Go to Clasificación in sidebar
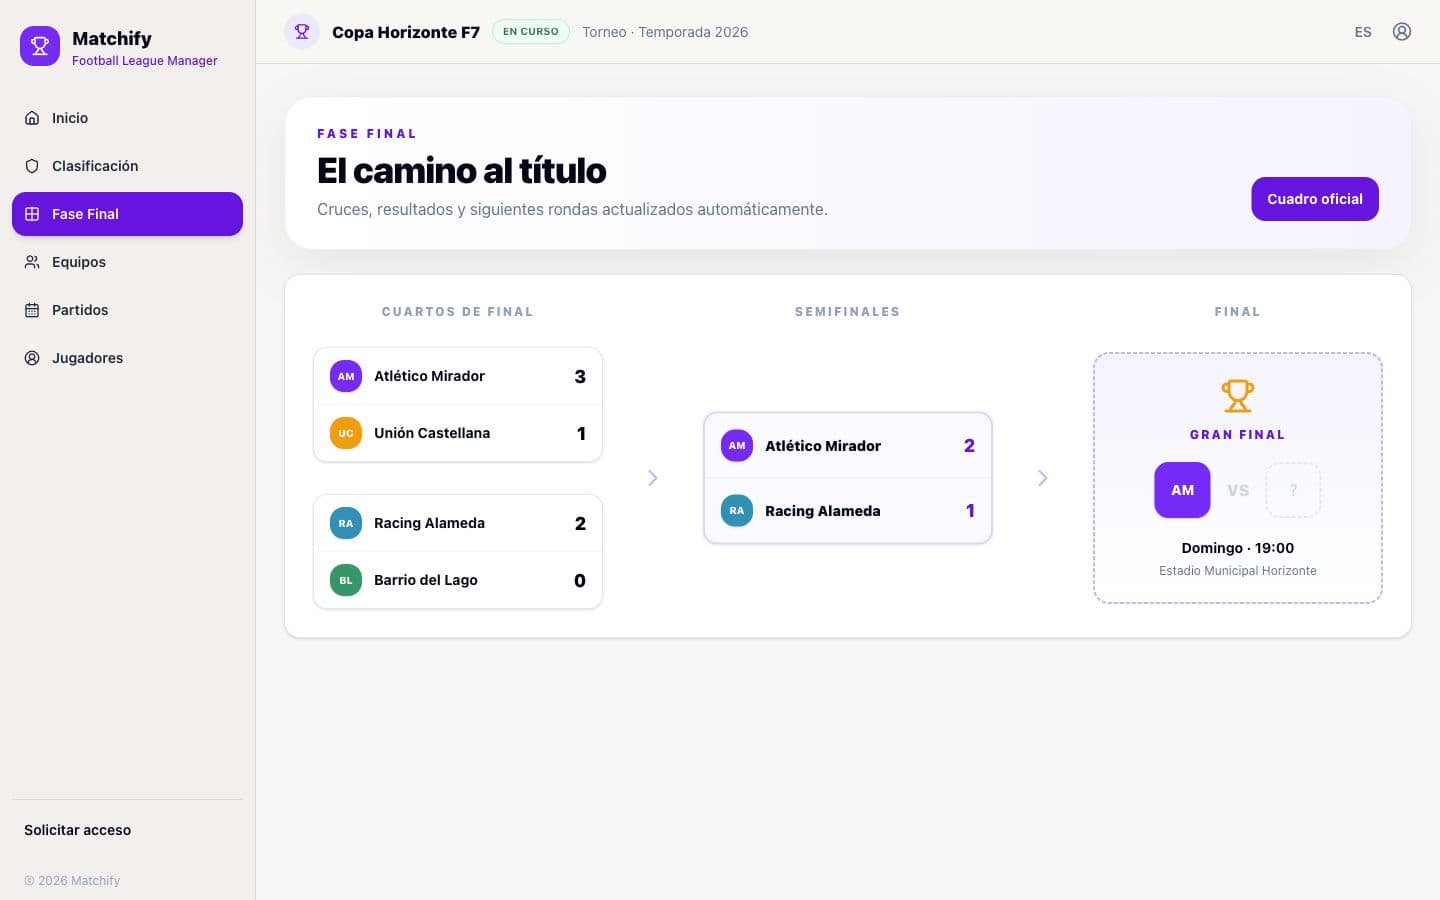The image size is (1440, 900). (x=127, y=166)
